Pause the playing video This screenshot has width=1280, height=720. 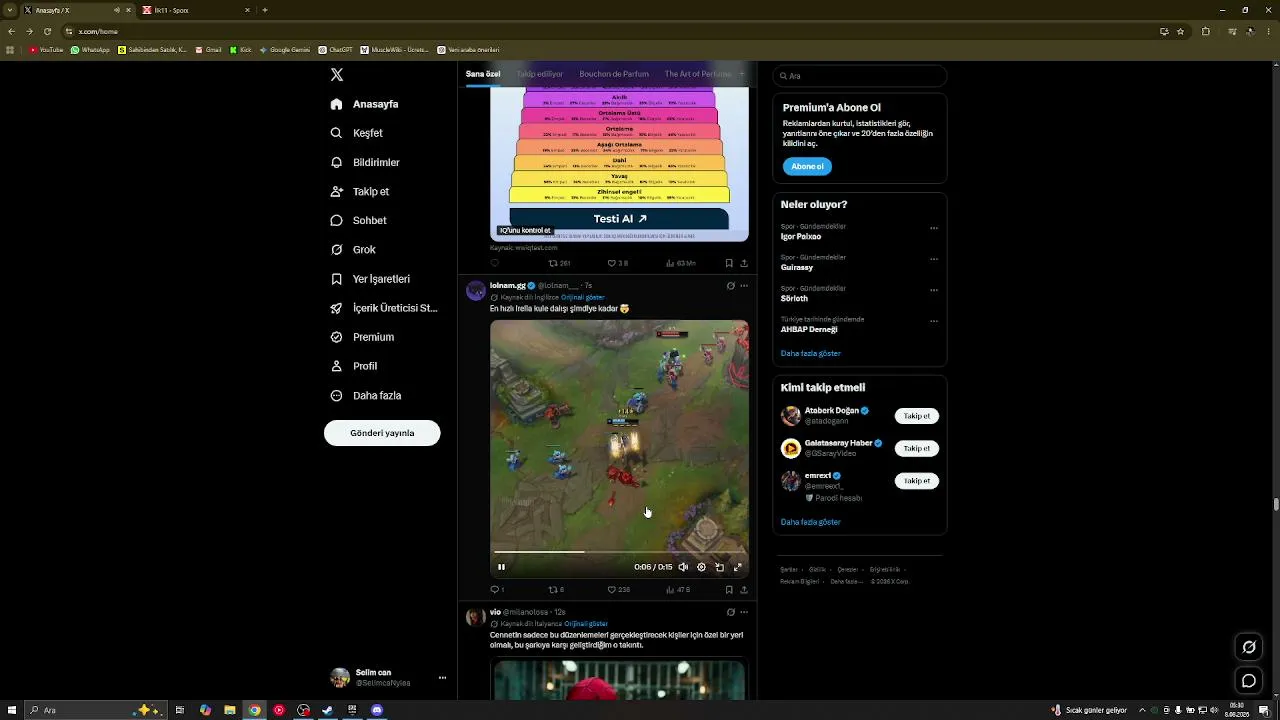(x=501, y=567)
